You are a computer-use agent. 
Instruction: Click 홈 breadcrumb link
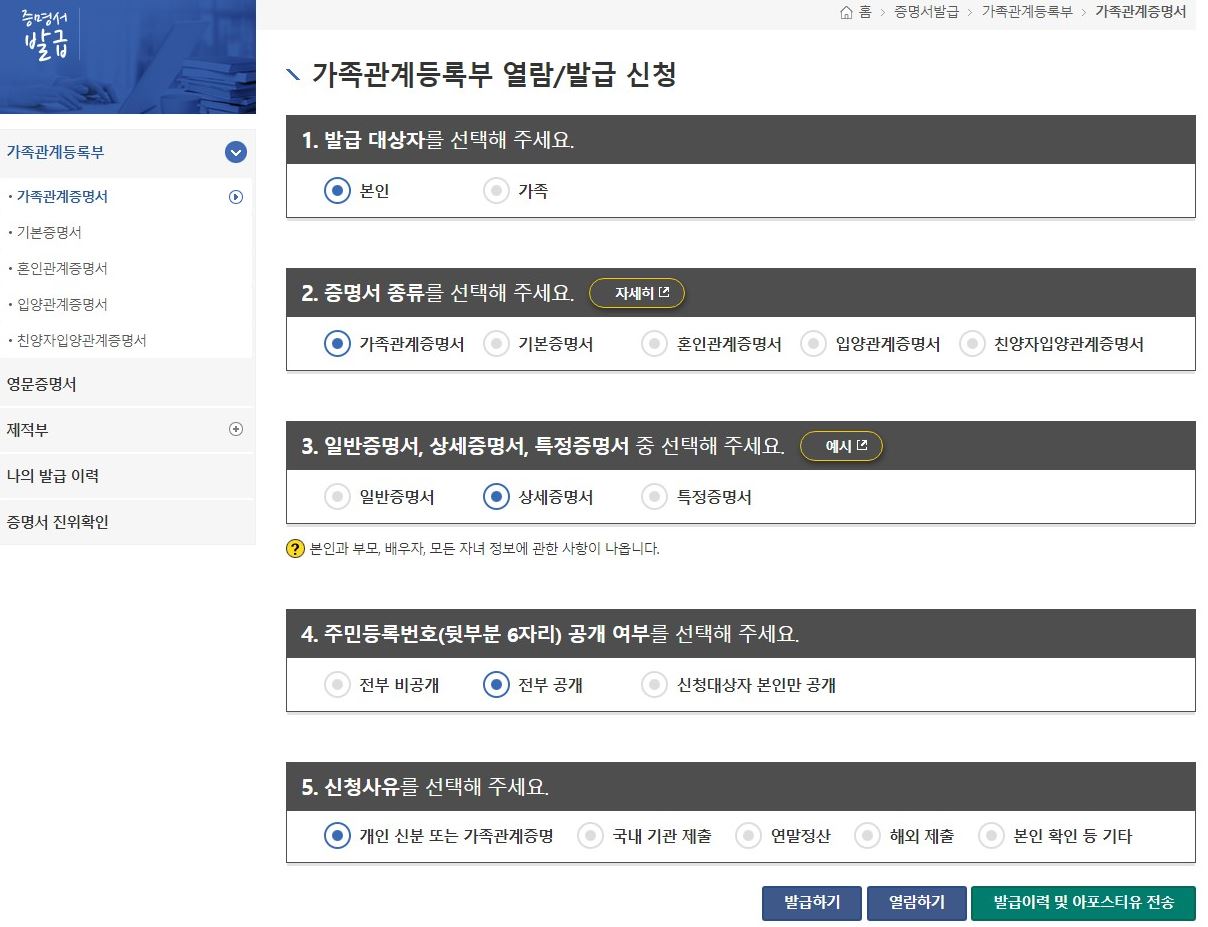tap(865, 12)
